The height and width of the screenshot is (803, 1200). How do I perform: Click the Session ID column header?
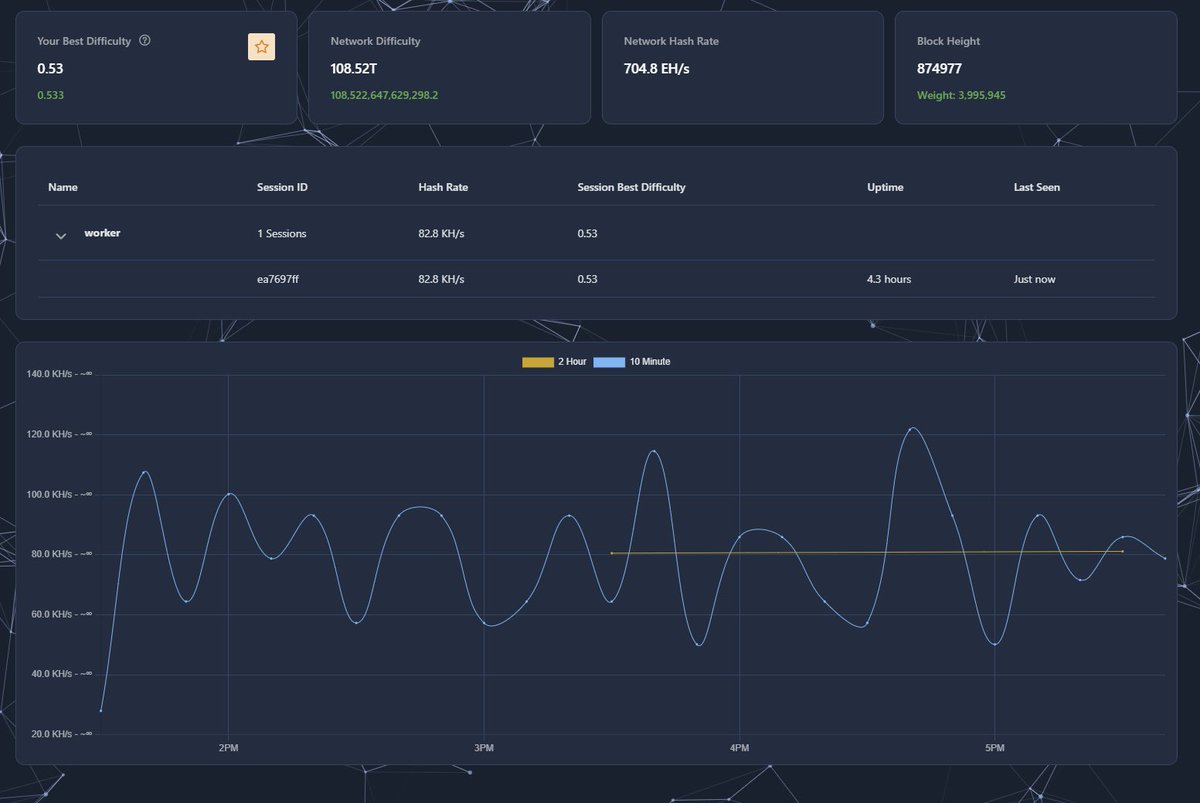[x=282, y=187]
